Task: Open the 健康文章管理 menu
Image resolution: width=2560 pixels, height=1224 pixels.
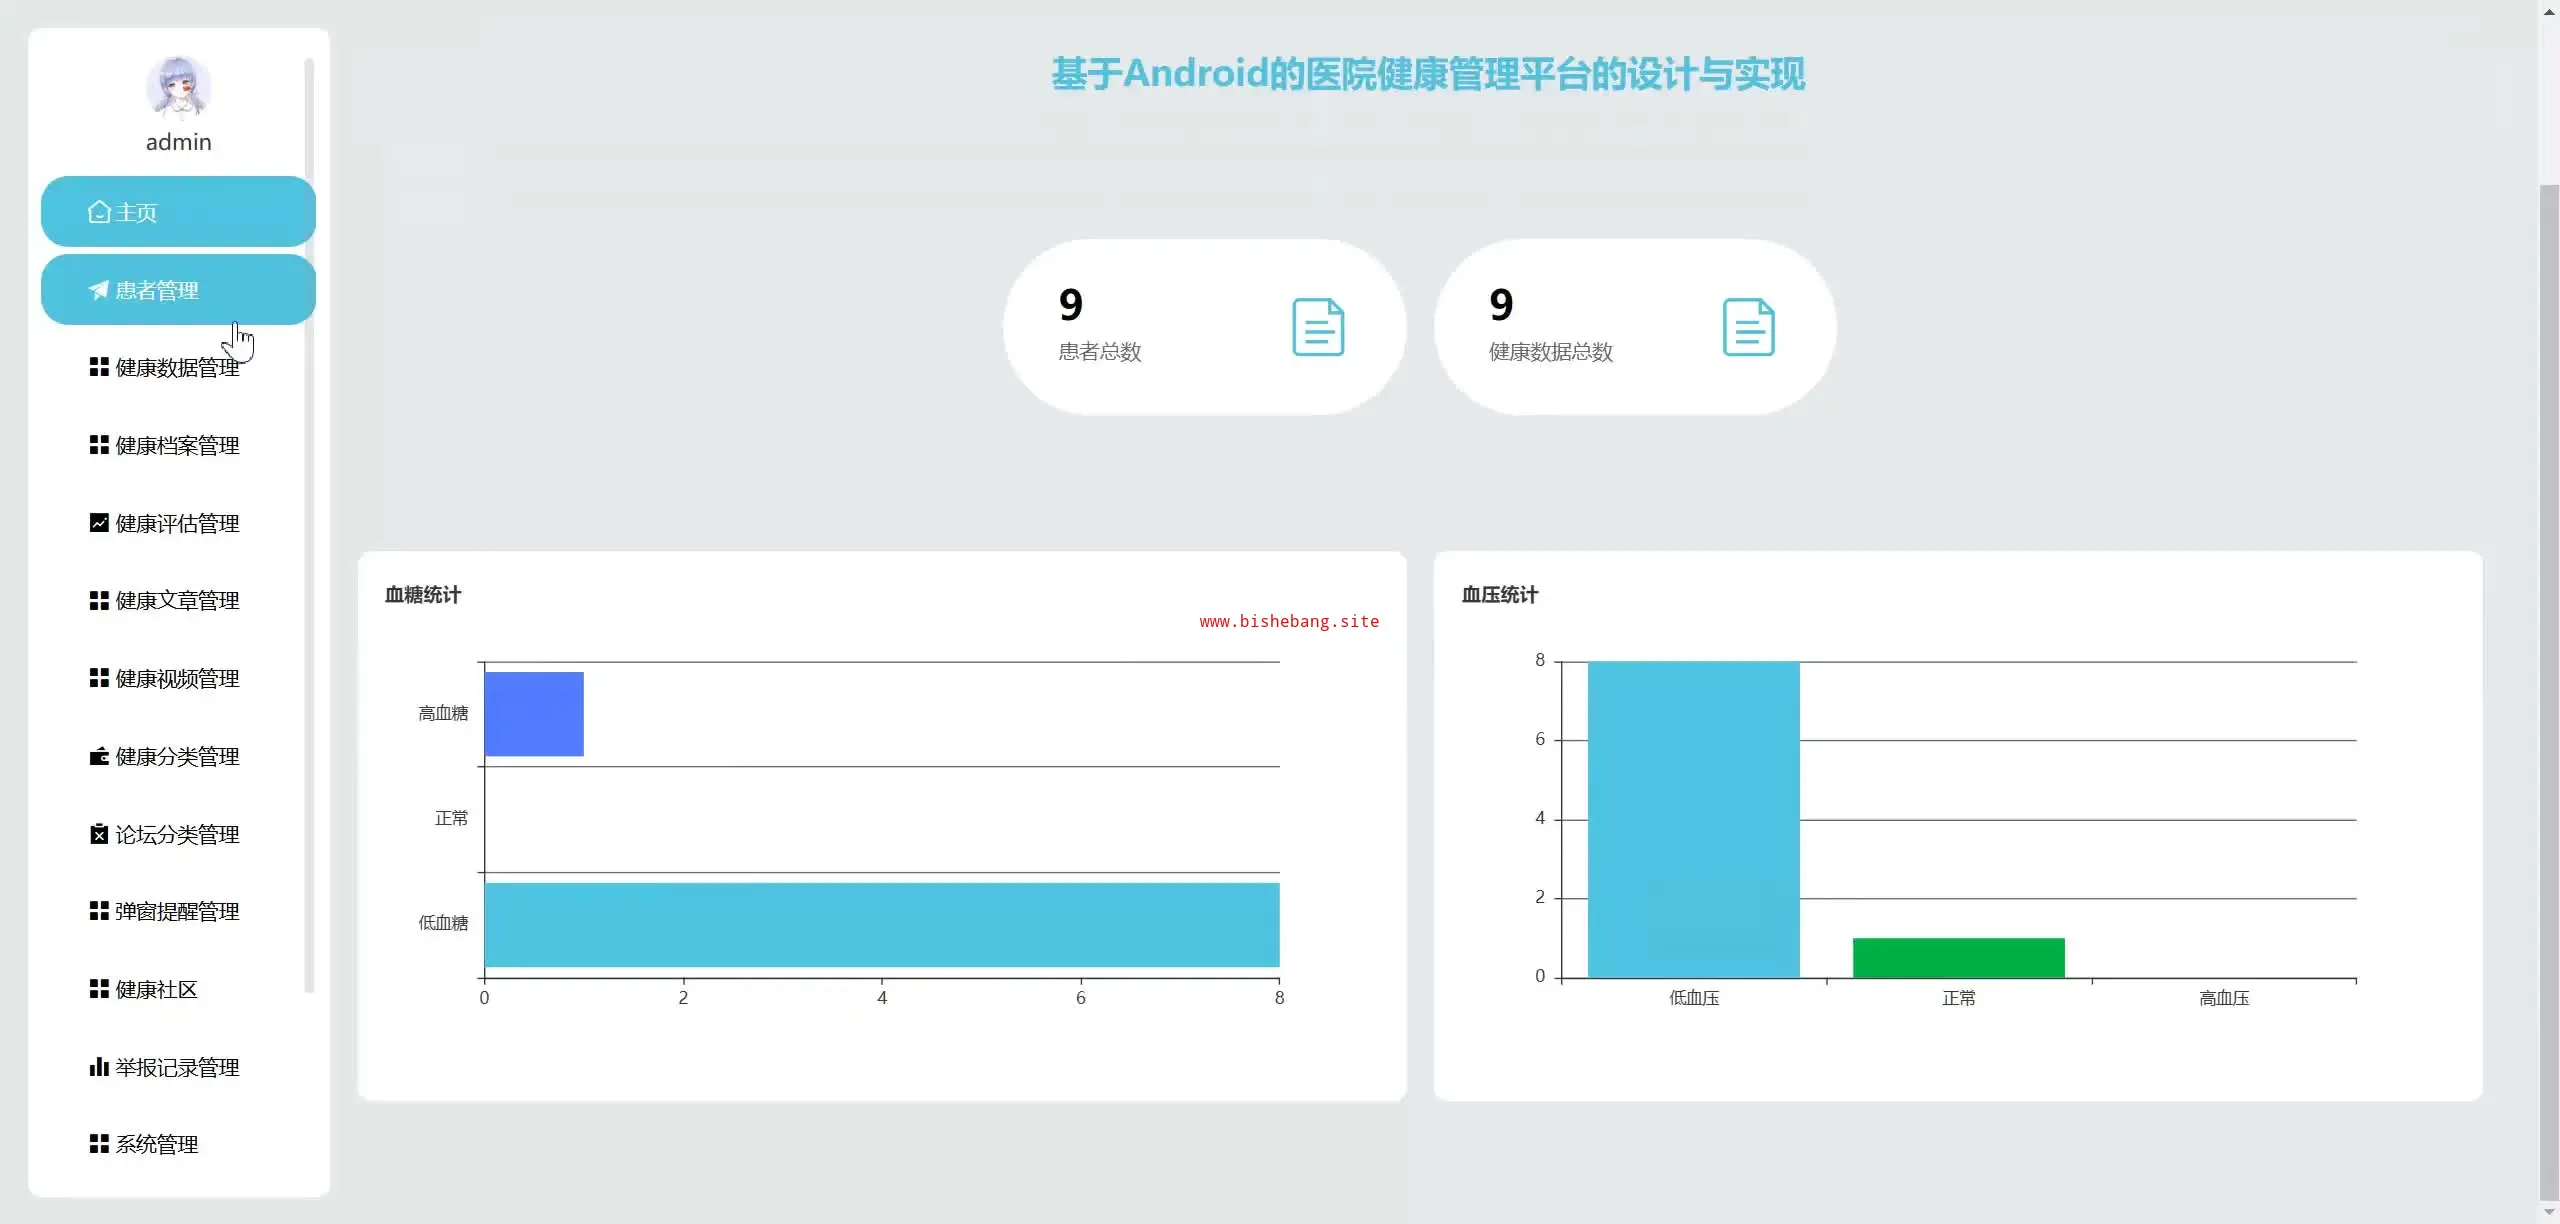Action: (176, 601)
